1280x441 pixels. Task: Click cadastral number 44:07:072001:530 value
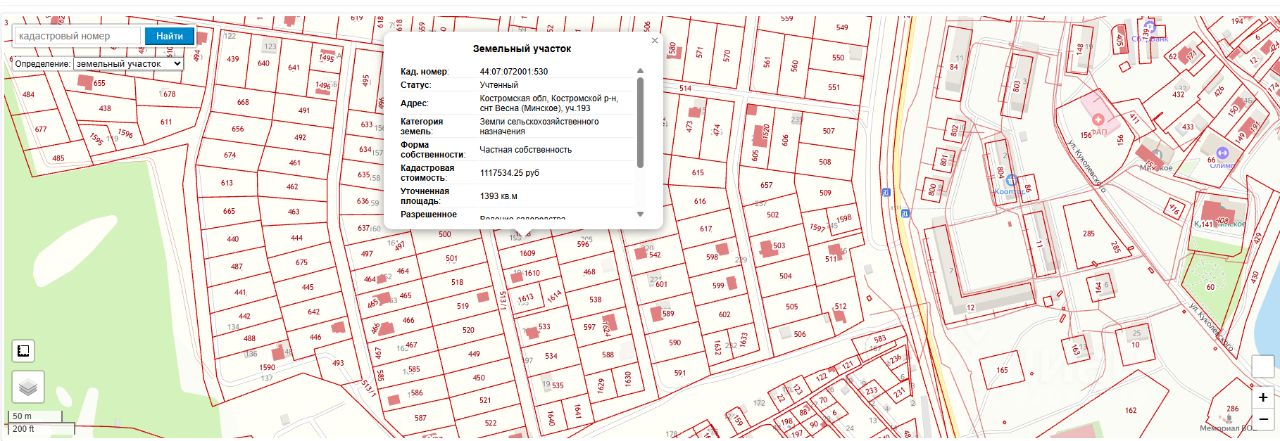[514, 72]
